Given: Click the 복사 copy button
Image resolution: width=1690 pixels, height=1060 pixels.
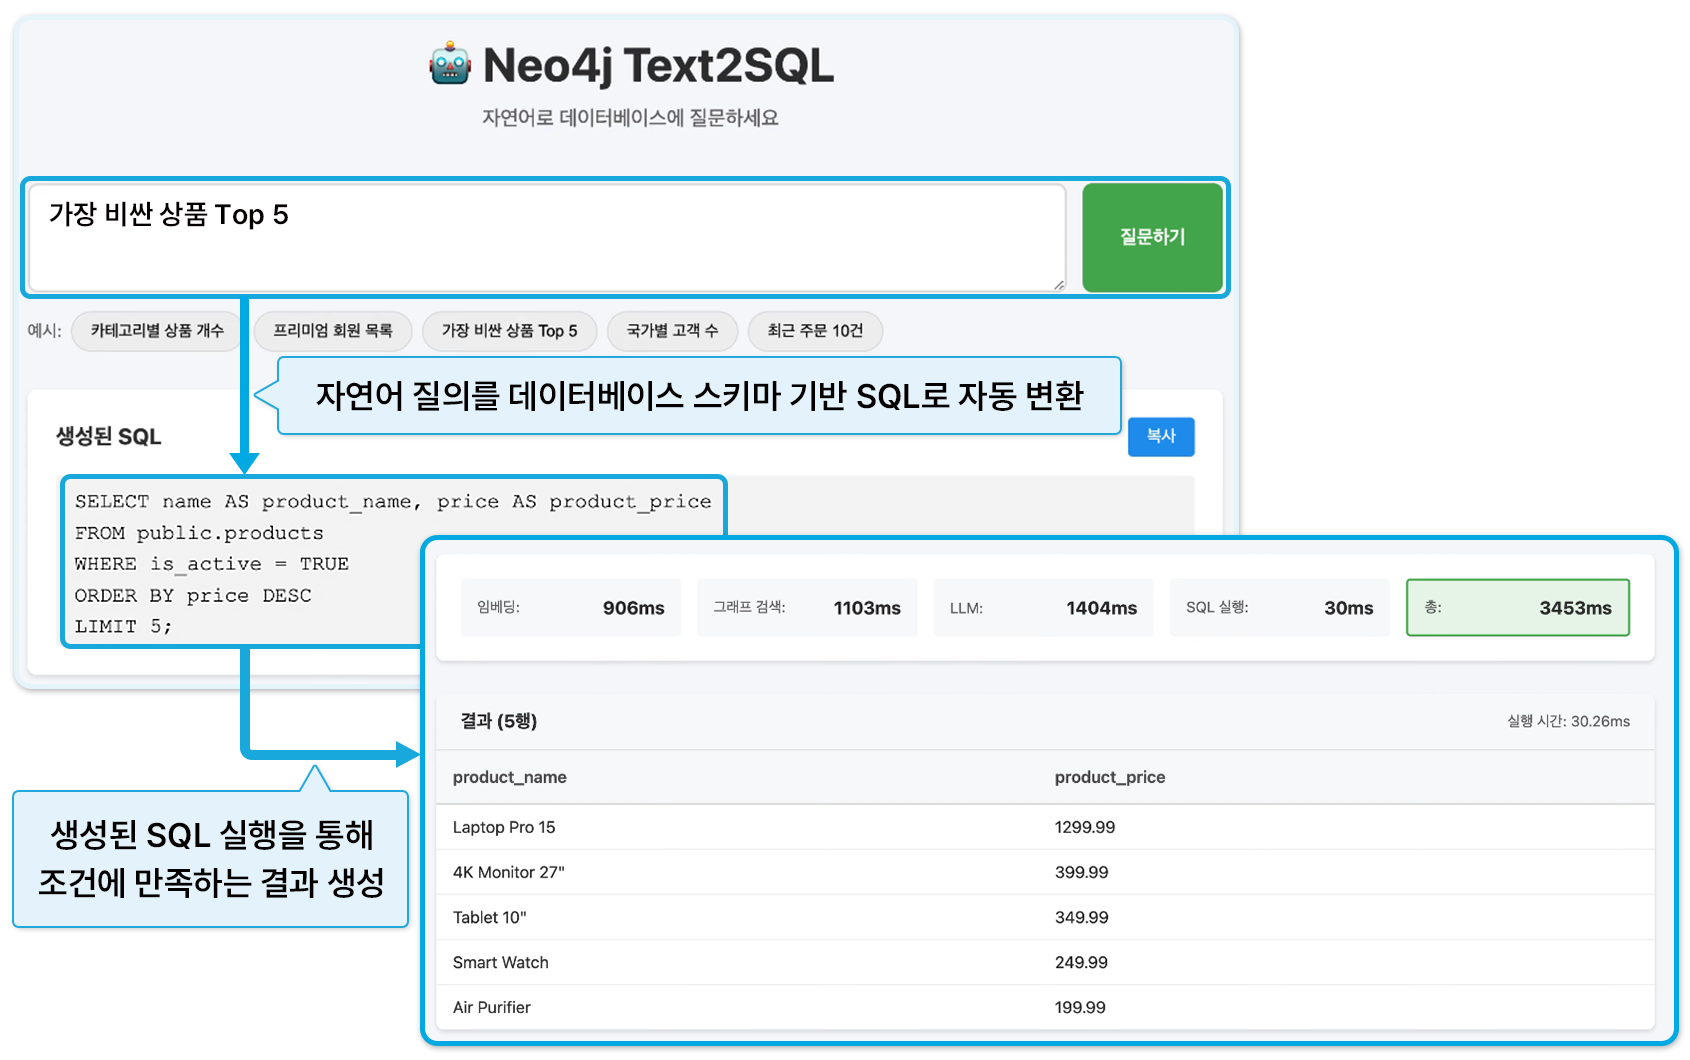Looking at the screenshot, I should [1160, 436].
